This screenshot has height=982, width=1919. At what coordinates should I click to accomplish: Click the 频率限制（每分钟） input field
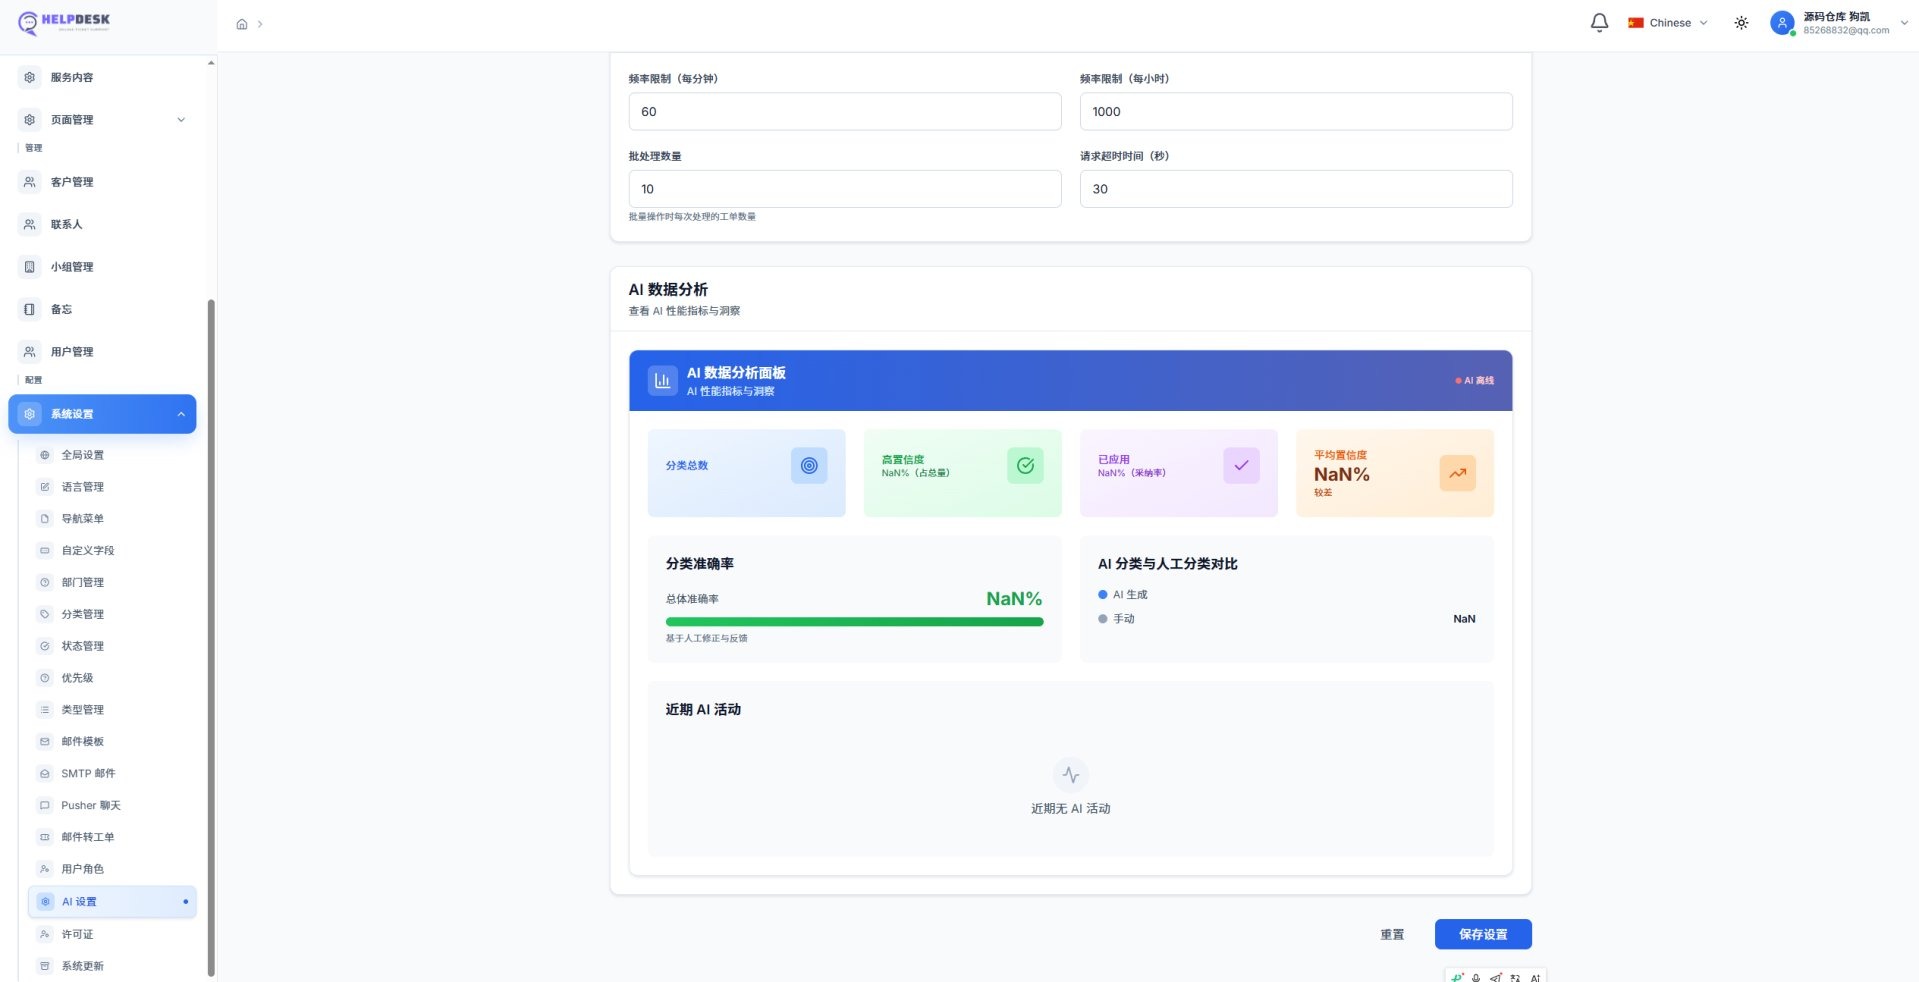point(845,112)
